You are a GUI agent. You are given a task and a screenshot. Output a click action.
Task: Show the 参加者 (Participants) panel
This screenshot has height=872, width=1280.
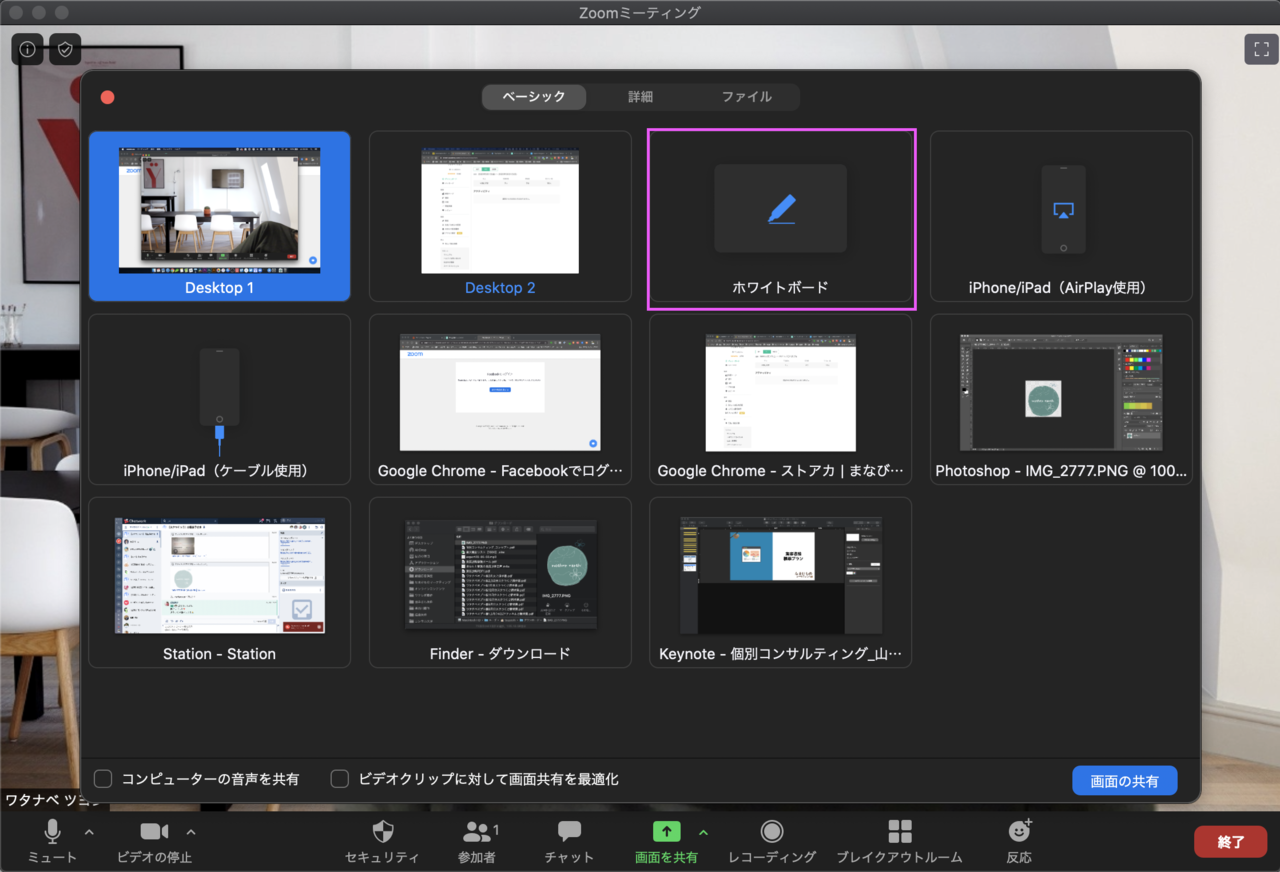click(x=475, y=840)
